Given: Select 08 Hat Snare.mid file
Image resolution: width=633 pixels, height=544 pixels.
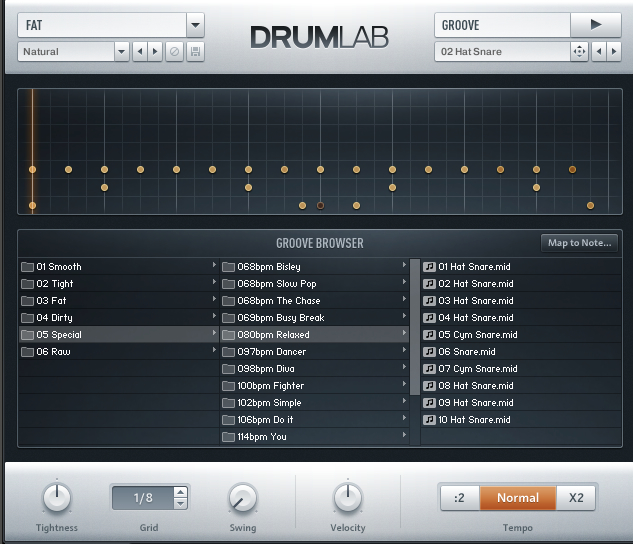Looking at the screenshot, I should 521,385.
